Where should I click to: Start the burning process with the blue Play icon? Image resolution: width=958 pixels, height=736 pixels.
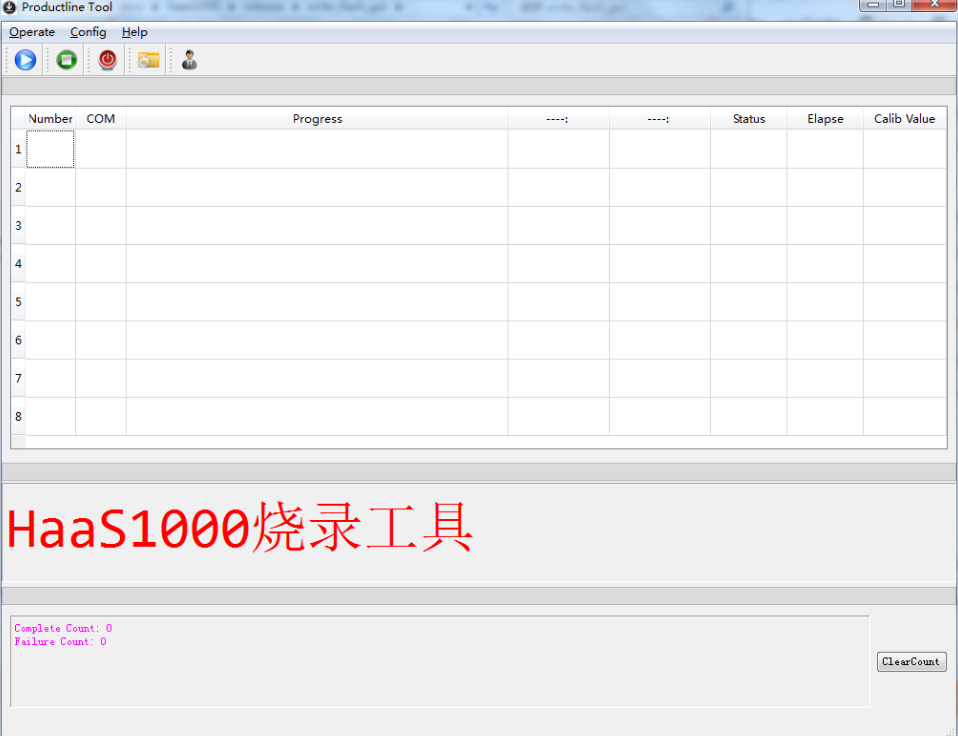(x=24, y=59)
